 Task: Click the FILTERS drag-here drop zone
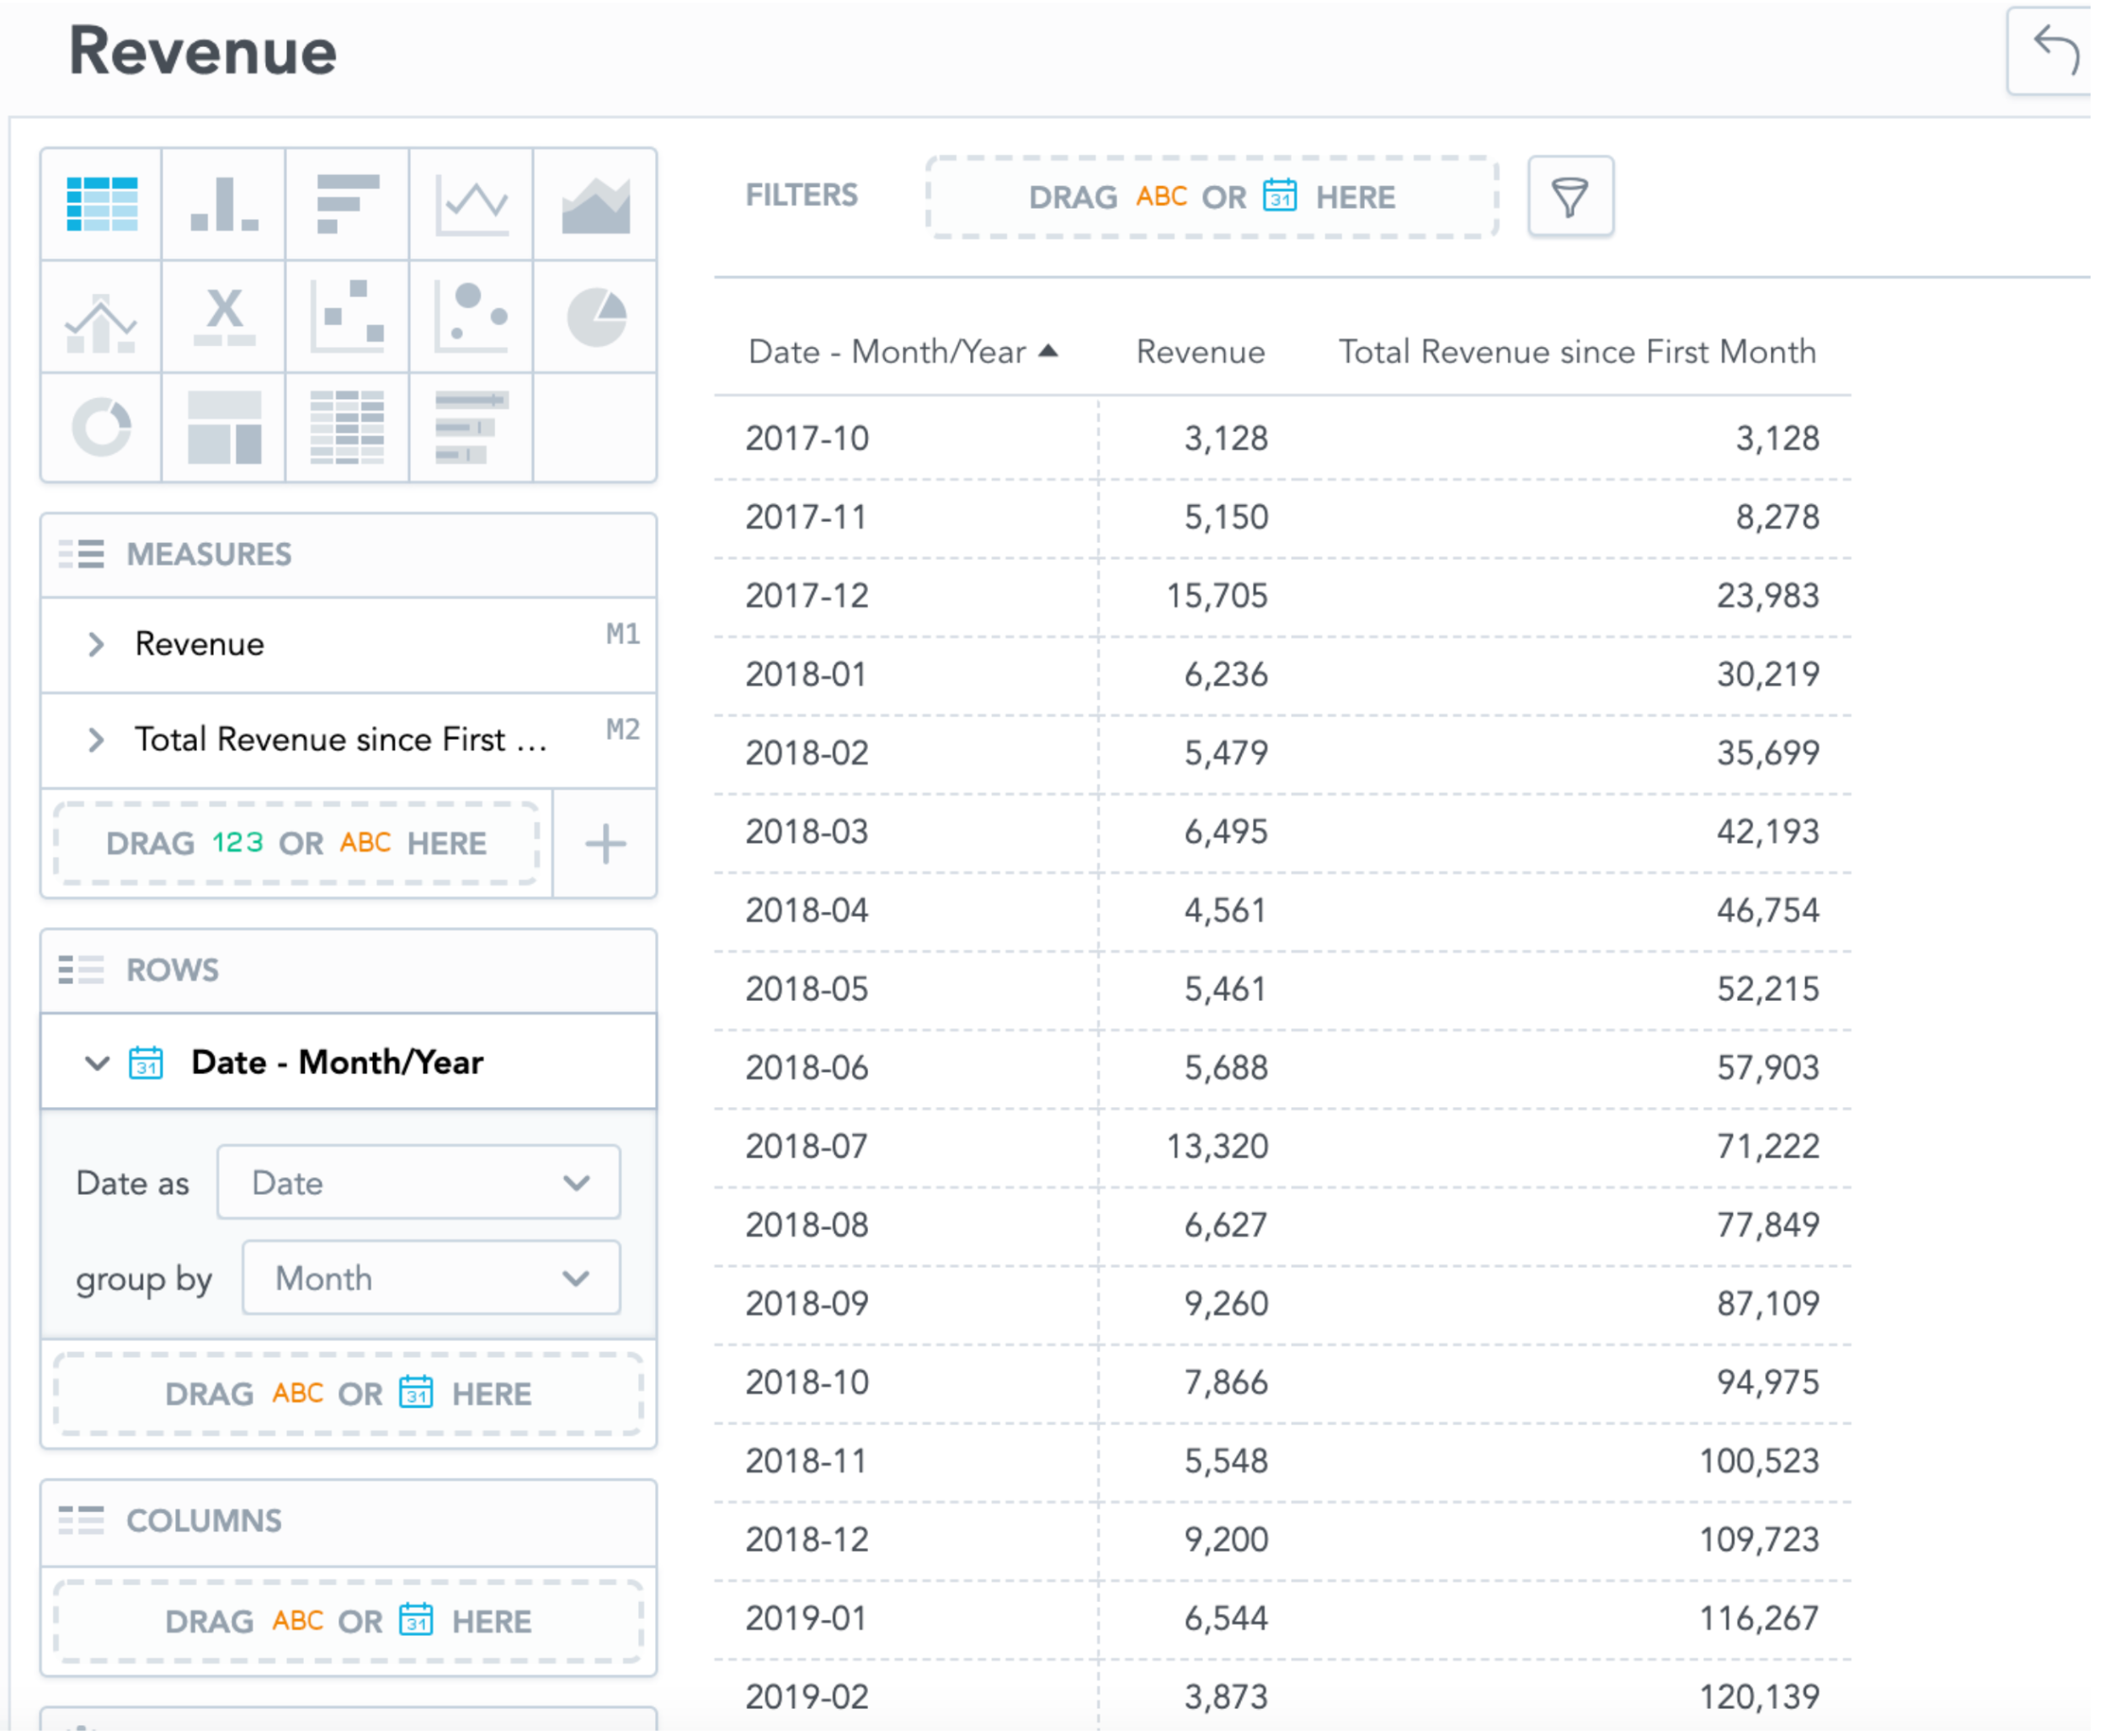point(1210,197)
